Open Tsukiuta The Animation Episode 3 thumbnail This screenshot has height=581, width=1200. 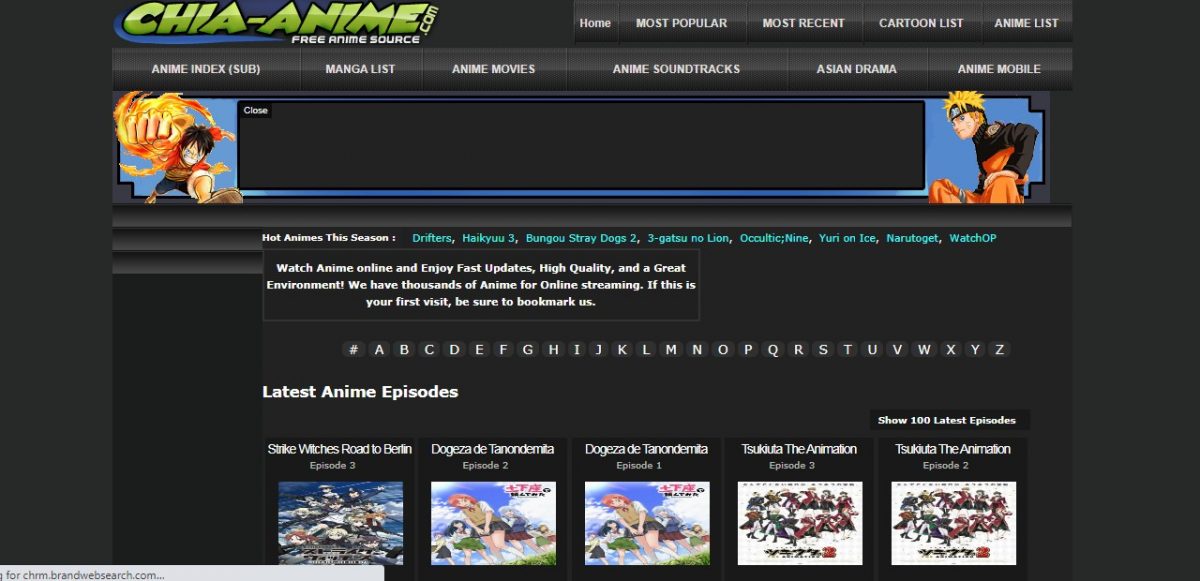(800, 523)
